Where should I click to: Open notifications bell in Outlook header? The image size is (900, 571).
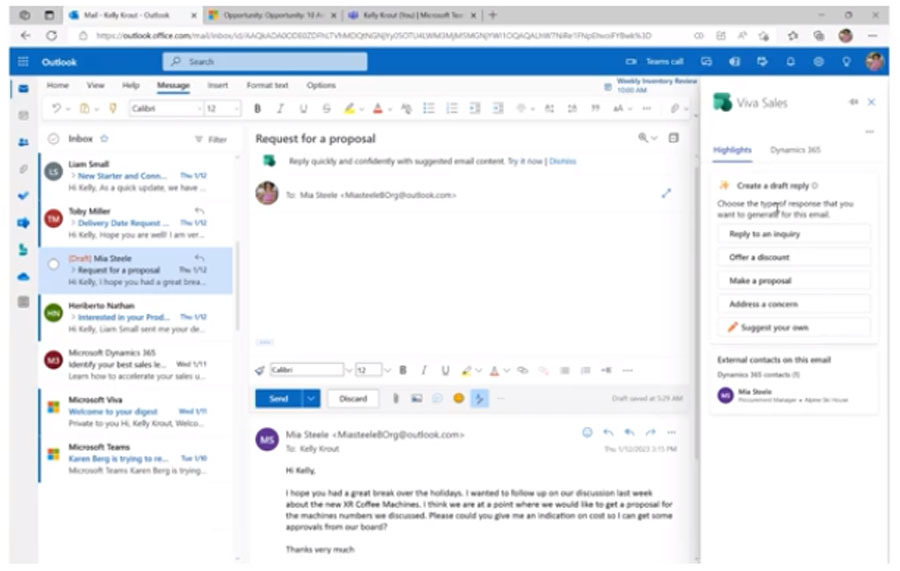(x=790, y=61)
